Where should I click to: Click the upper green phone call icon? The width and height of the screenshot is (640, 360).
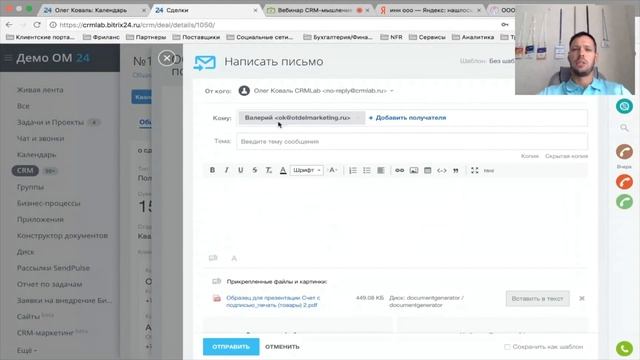624,202
